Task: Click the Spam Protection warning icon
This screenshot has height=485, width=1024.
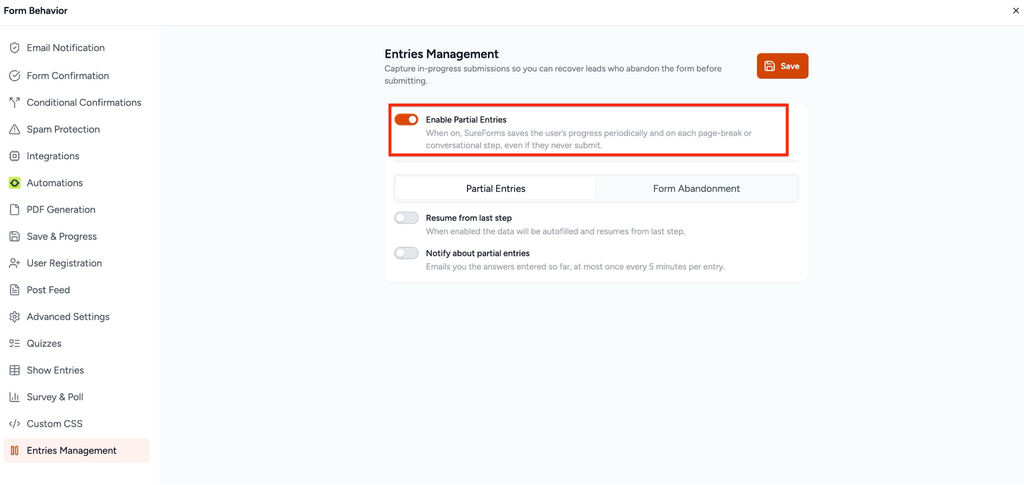Action: 14,129
